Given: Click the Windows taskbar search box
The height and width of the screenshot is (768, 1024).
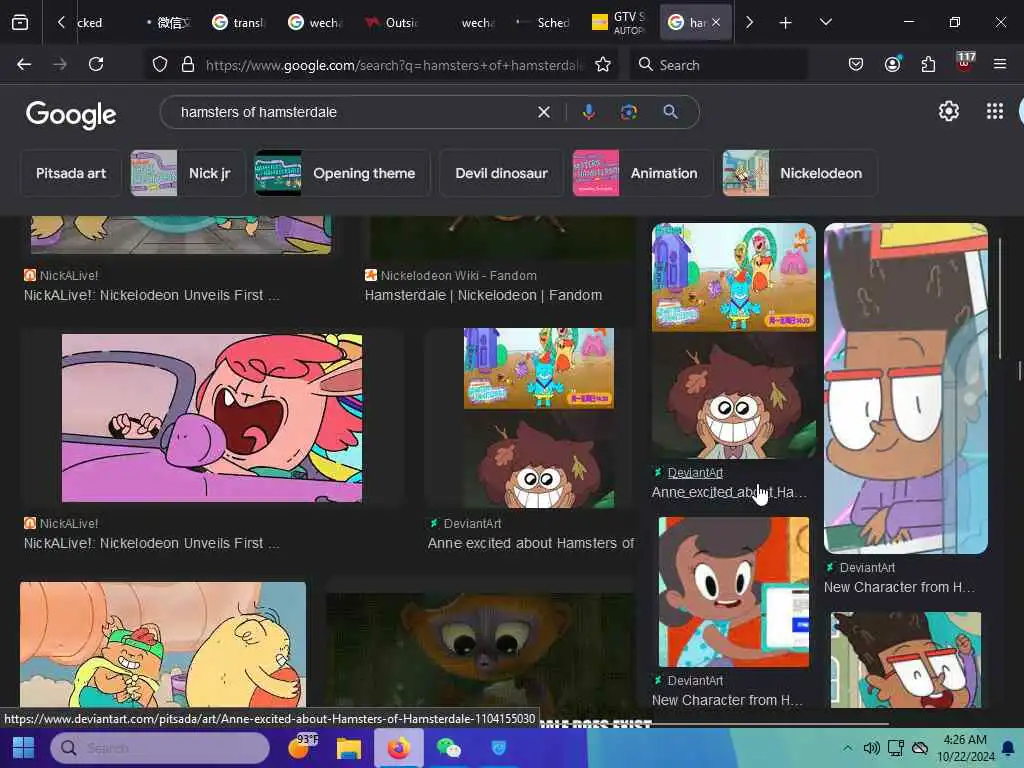Looking at the screenshot, I should [160, 748].
